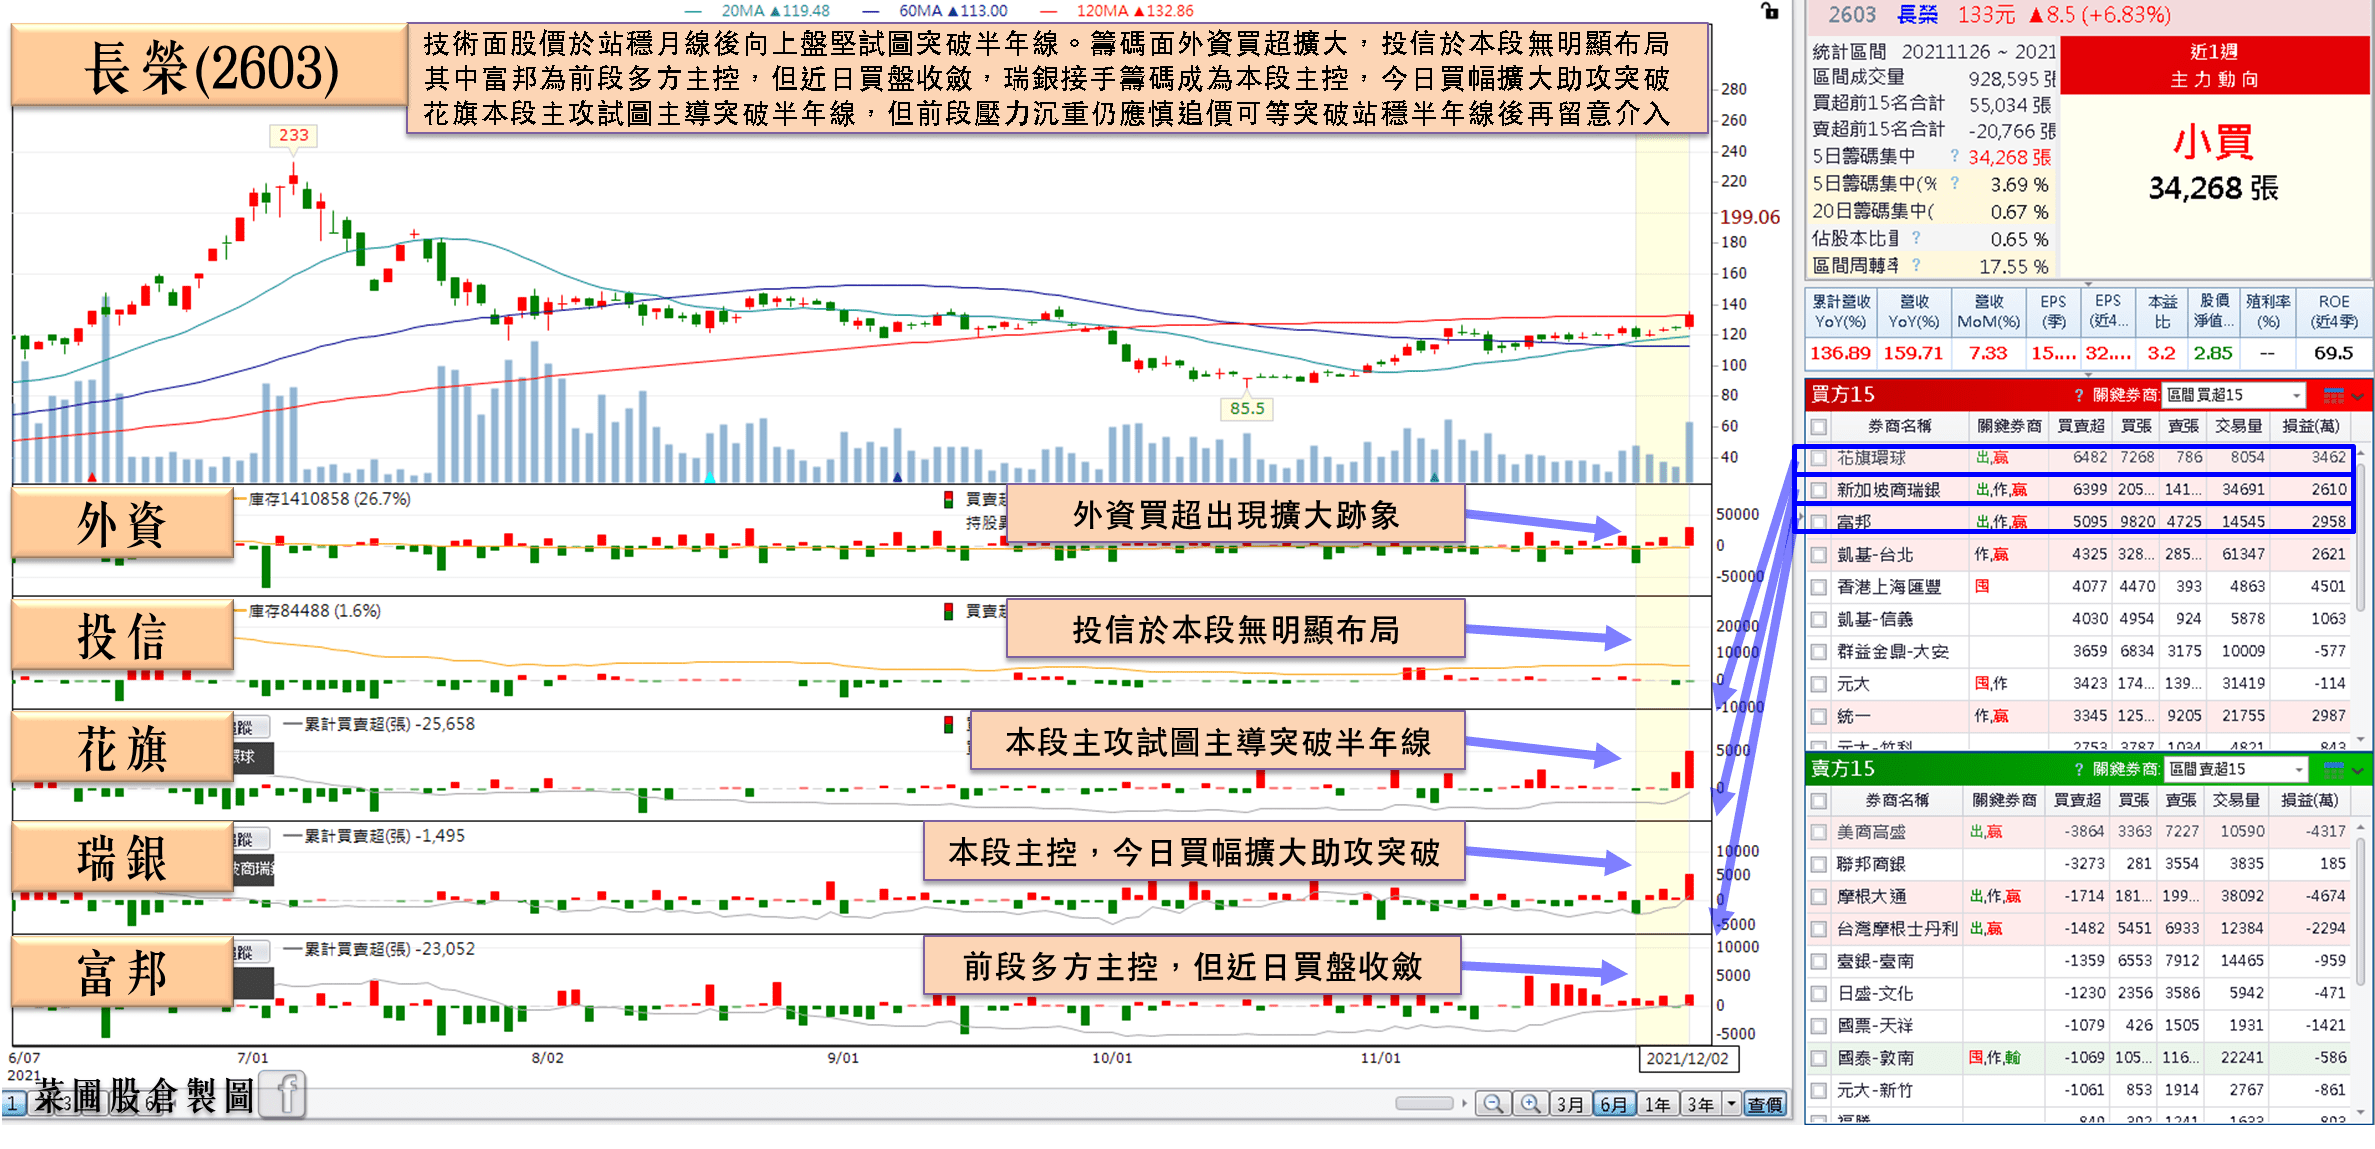The height and width of the screenshot is (1149, 2375).
Task: Sort sell list by 券商名稱 column
Action: click(1897, 801)
